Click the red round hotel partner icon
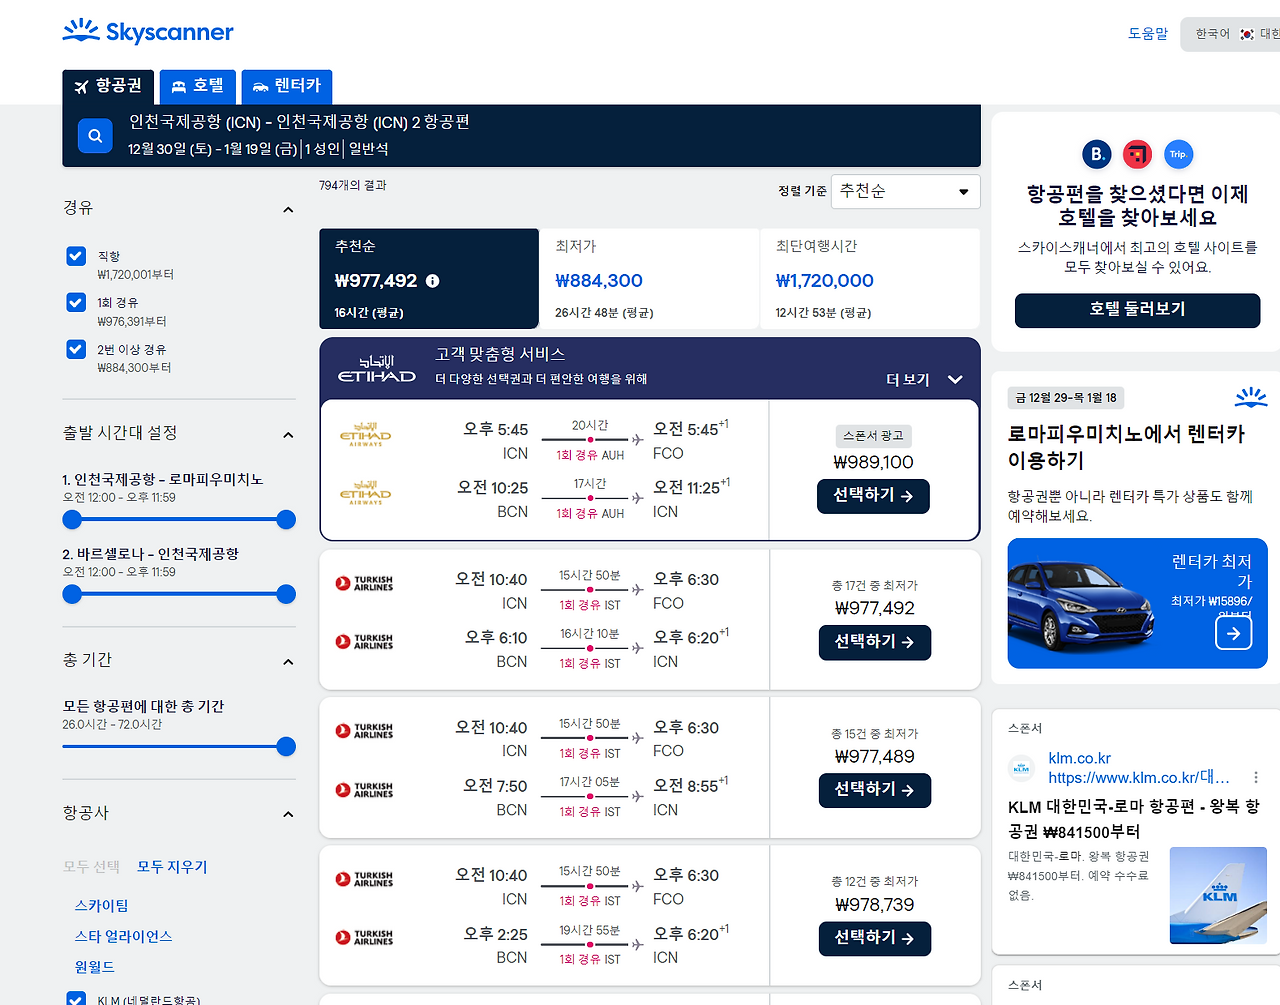1280x1005 pixels. click(1138, 154)
